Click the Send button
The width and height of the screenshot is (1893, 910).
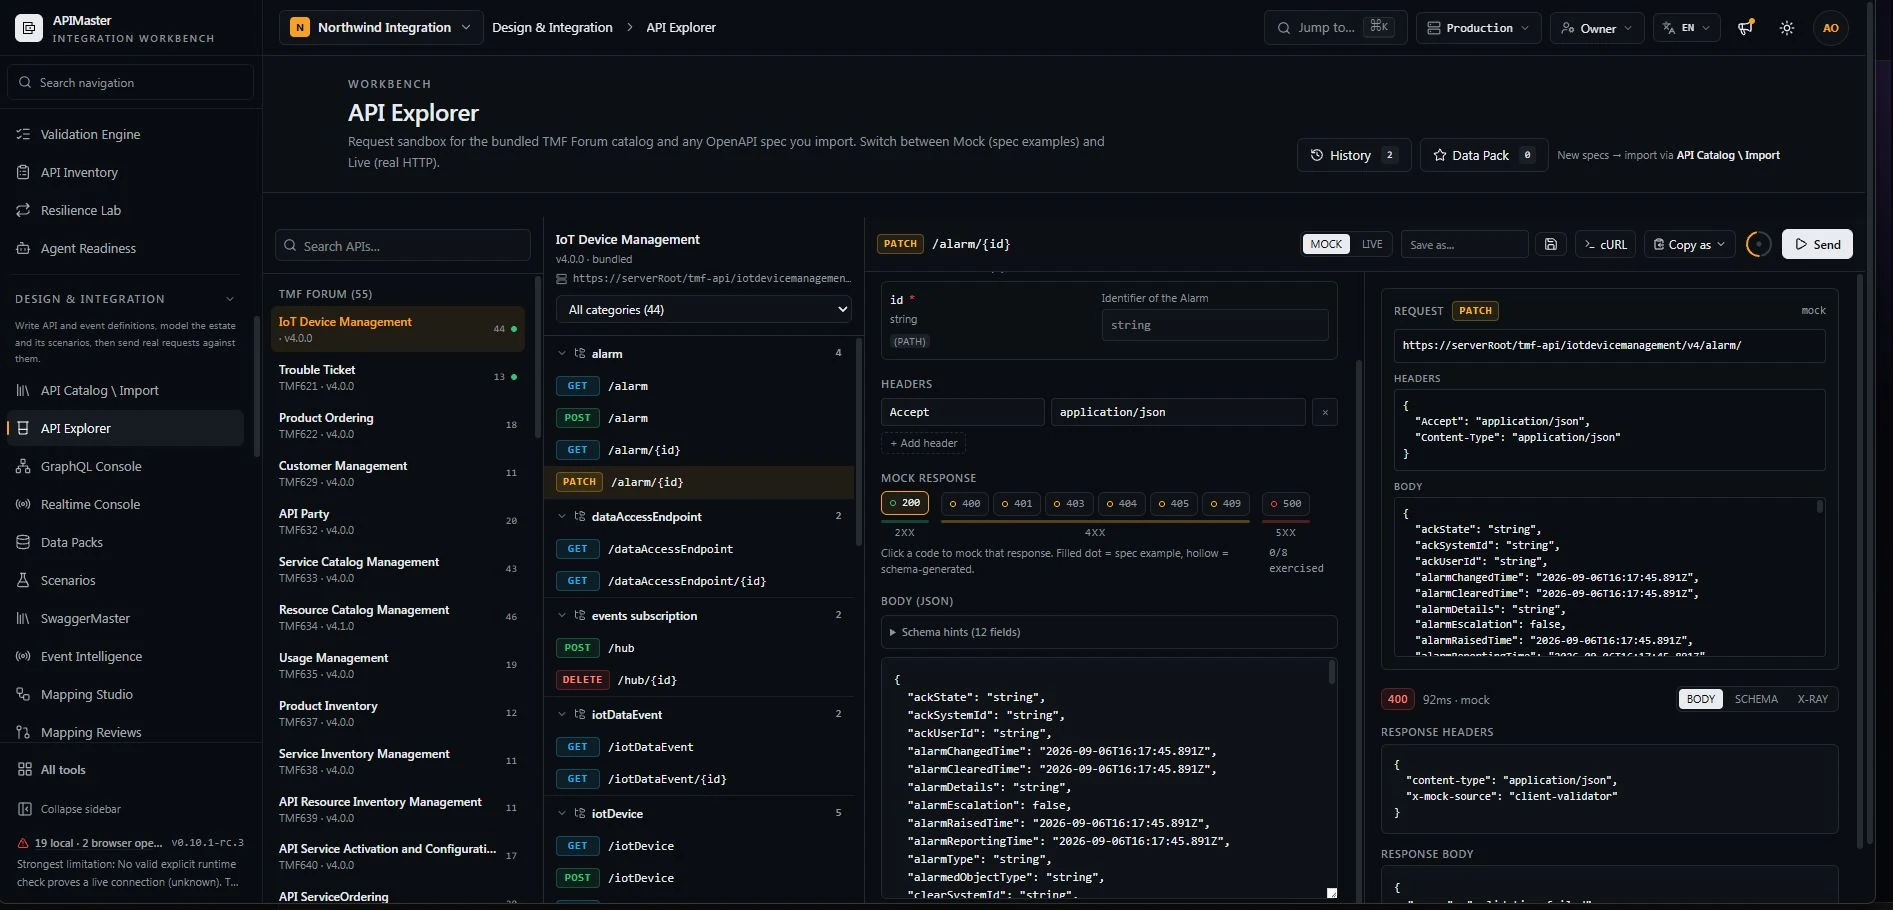1817,244
